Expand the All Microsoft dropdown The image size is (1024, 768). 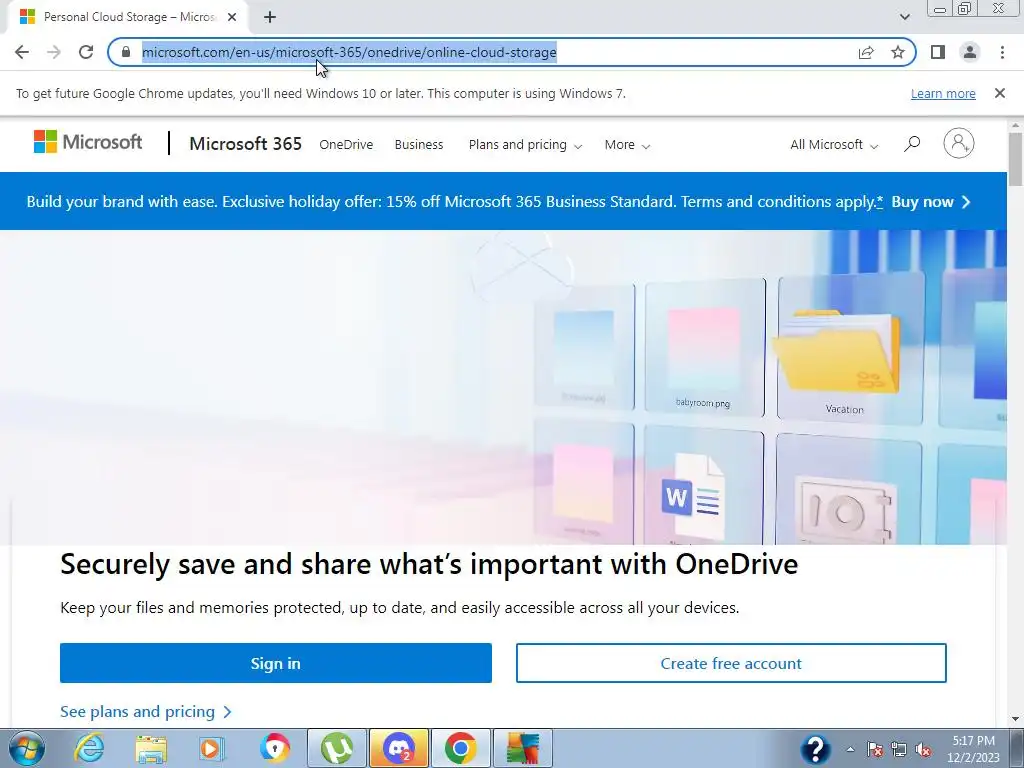[x=834, y=144]
